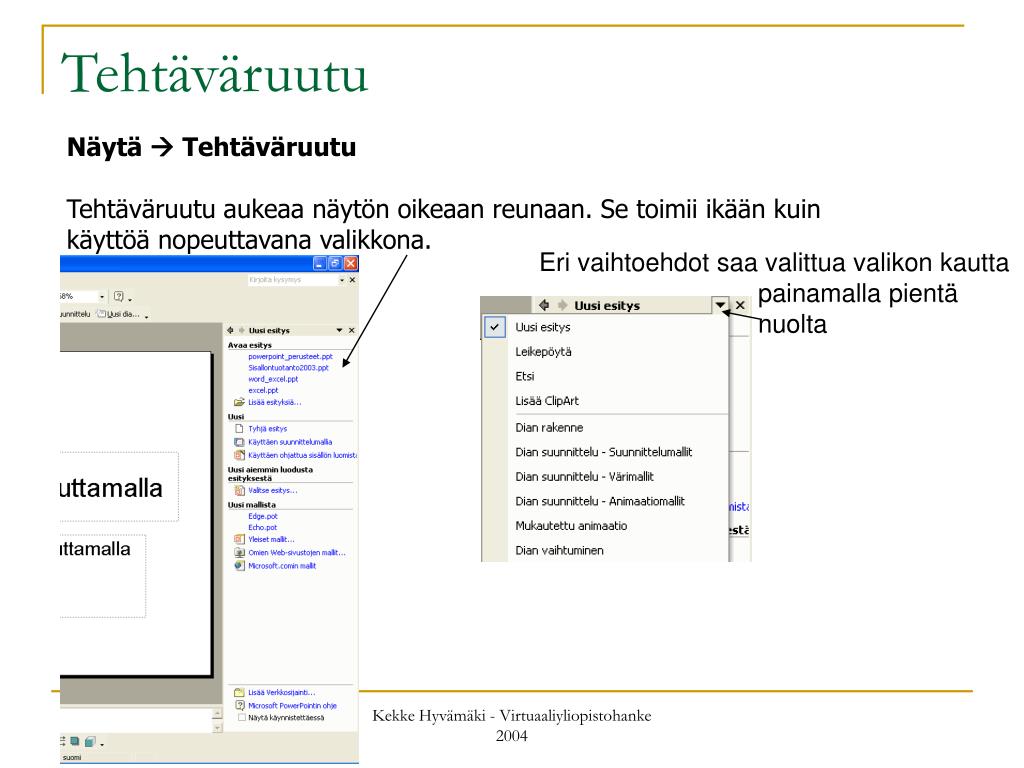1024x768 pixels.
Task: Open the zoom percentage dropdown arrow
Action: pyautogui.click(x=102, y=296)
